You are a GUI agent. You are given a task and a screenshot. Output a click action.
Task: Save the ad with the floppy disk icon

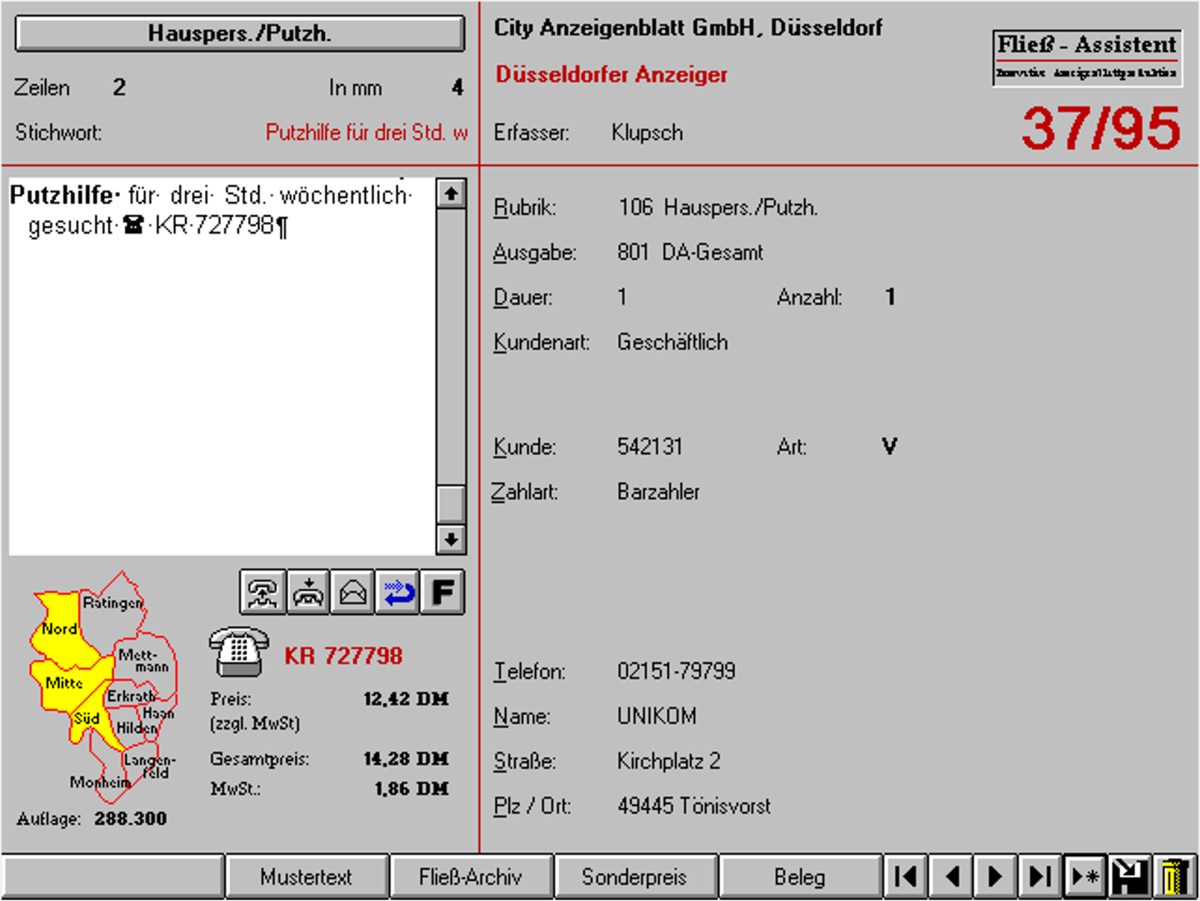pos(1130,877)
